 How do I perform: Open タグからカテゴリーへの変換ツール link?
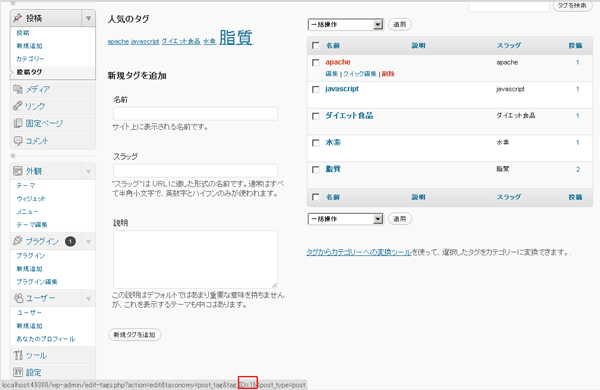(359, 252)
